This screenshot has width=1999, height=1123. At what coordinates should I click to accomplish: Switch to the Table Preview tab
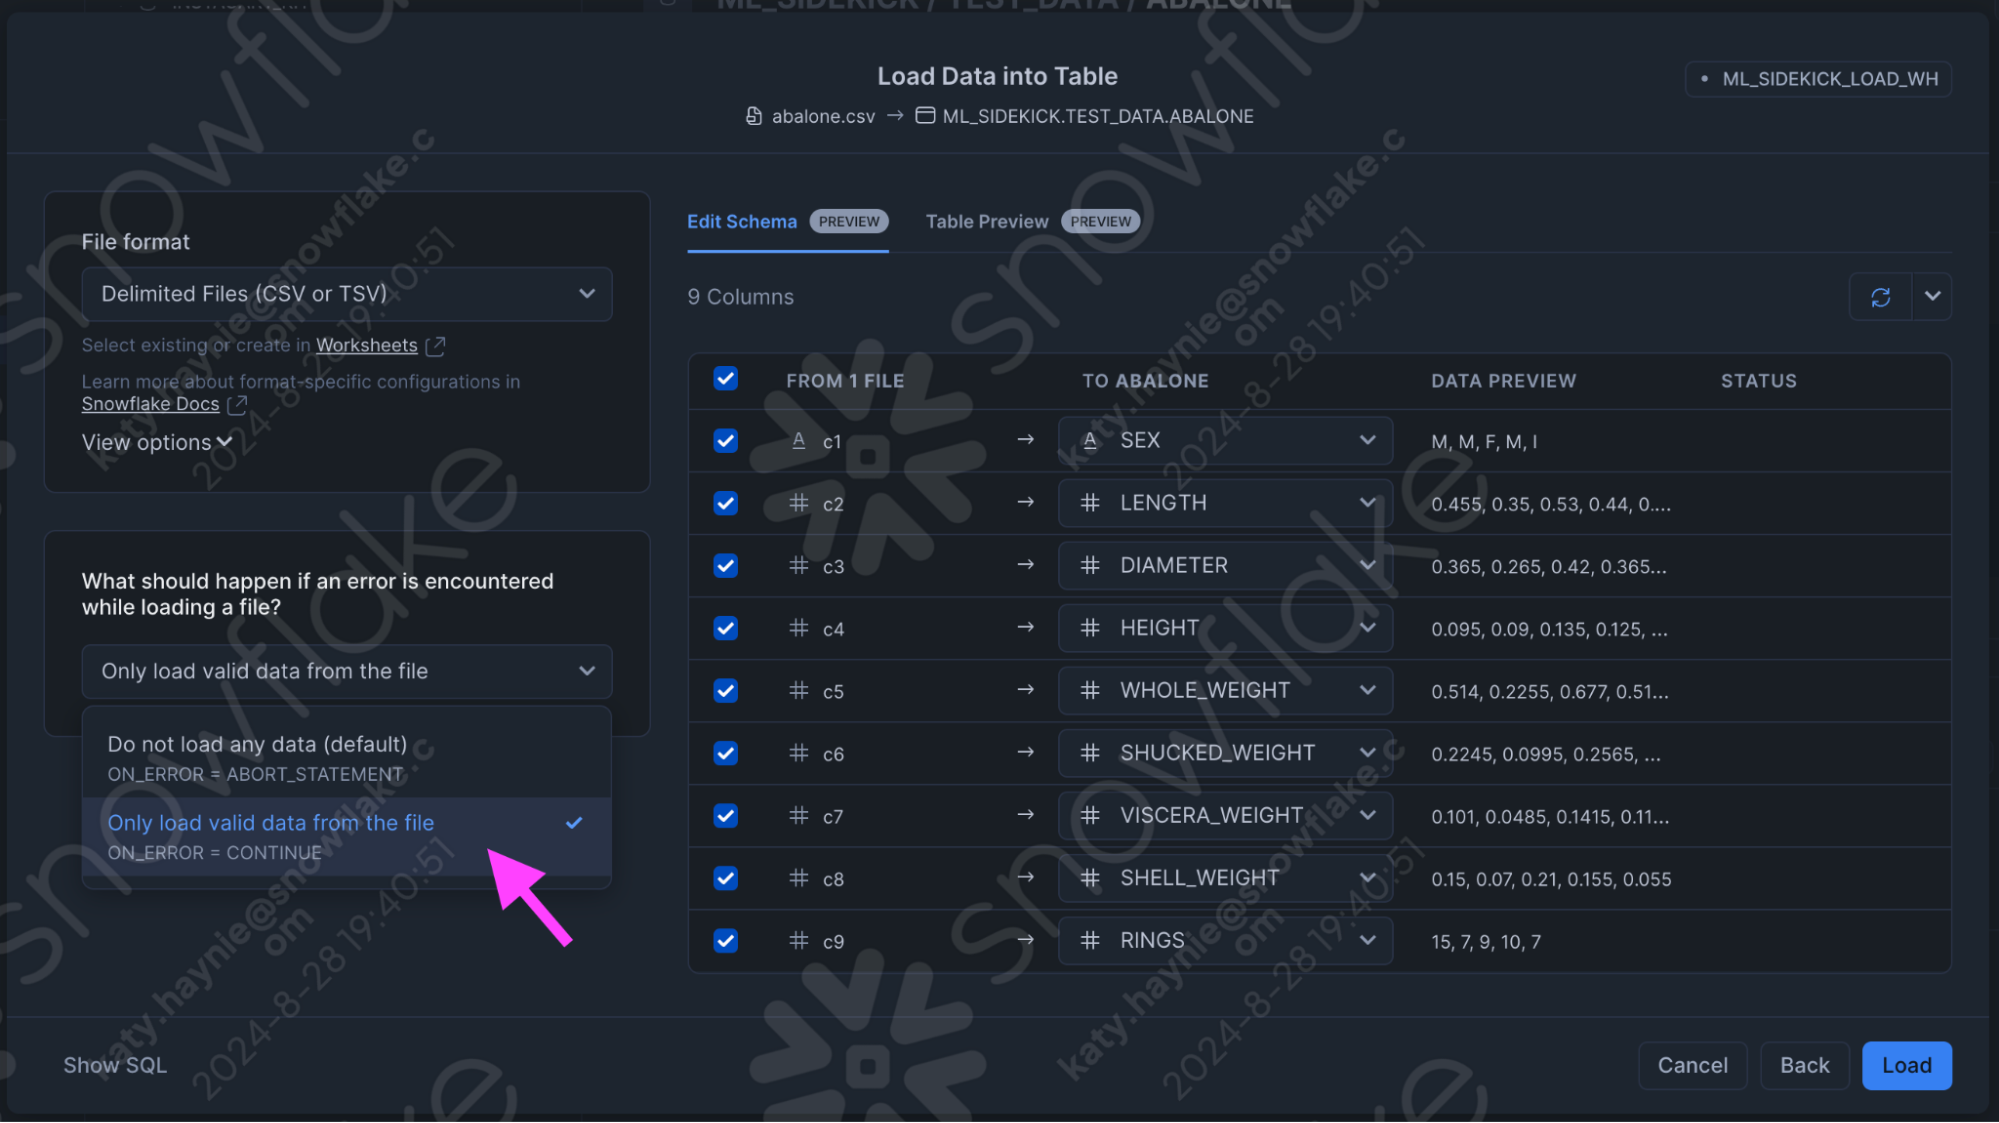pos(986,222)
